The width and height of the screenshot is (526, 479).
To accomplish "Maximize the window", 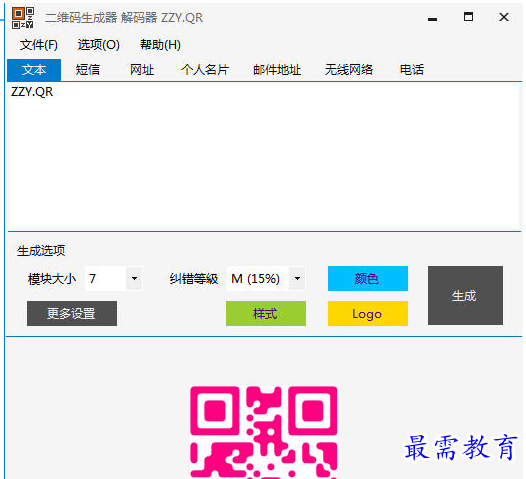I will click(x=468, y=17).
